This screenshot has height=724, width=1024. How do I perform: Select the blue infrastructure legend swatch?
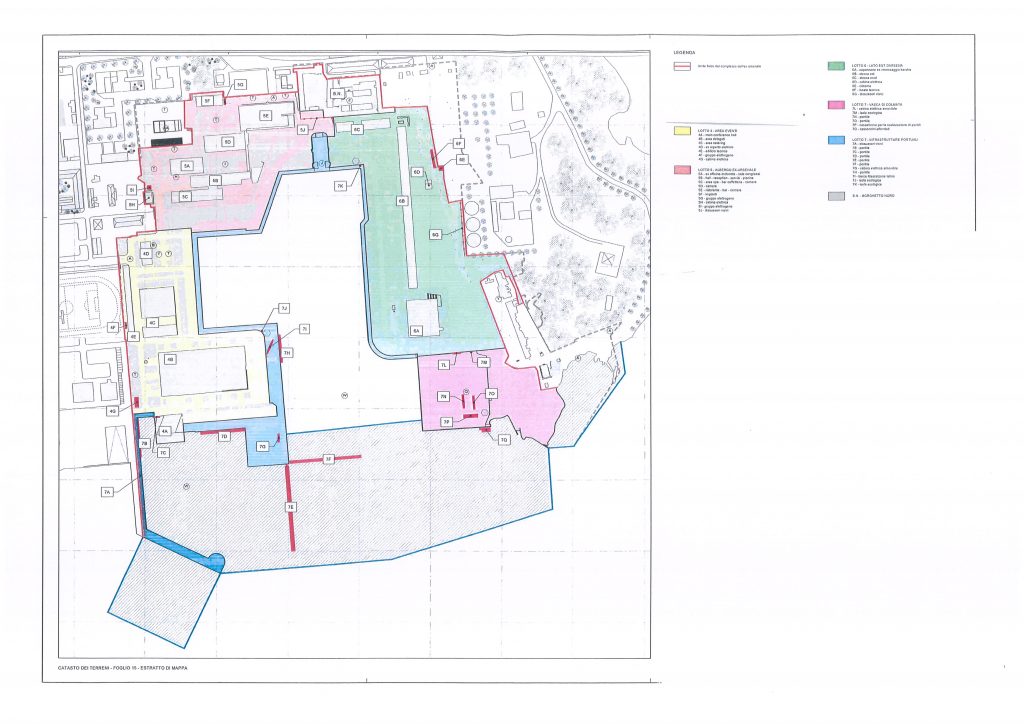tap(835, 140)
